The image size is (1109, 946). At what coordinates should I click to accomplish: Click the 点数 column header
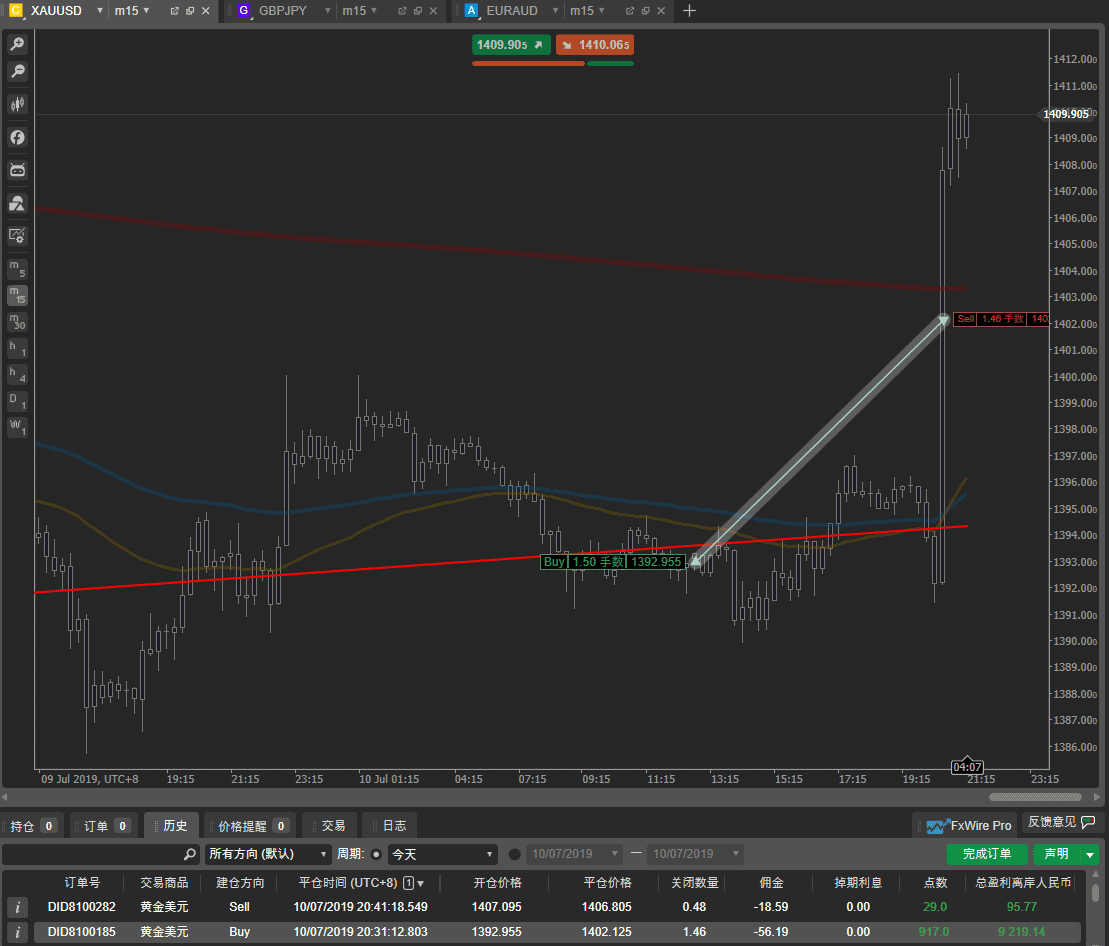click(935, 883)
